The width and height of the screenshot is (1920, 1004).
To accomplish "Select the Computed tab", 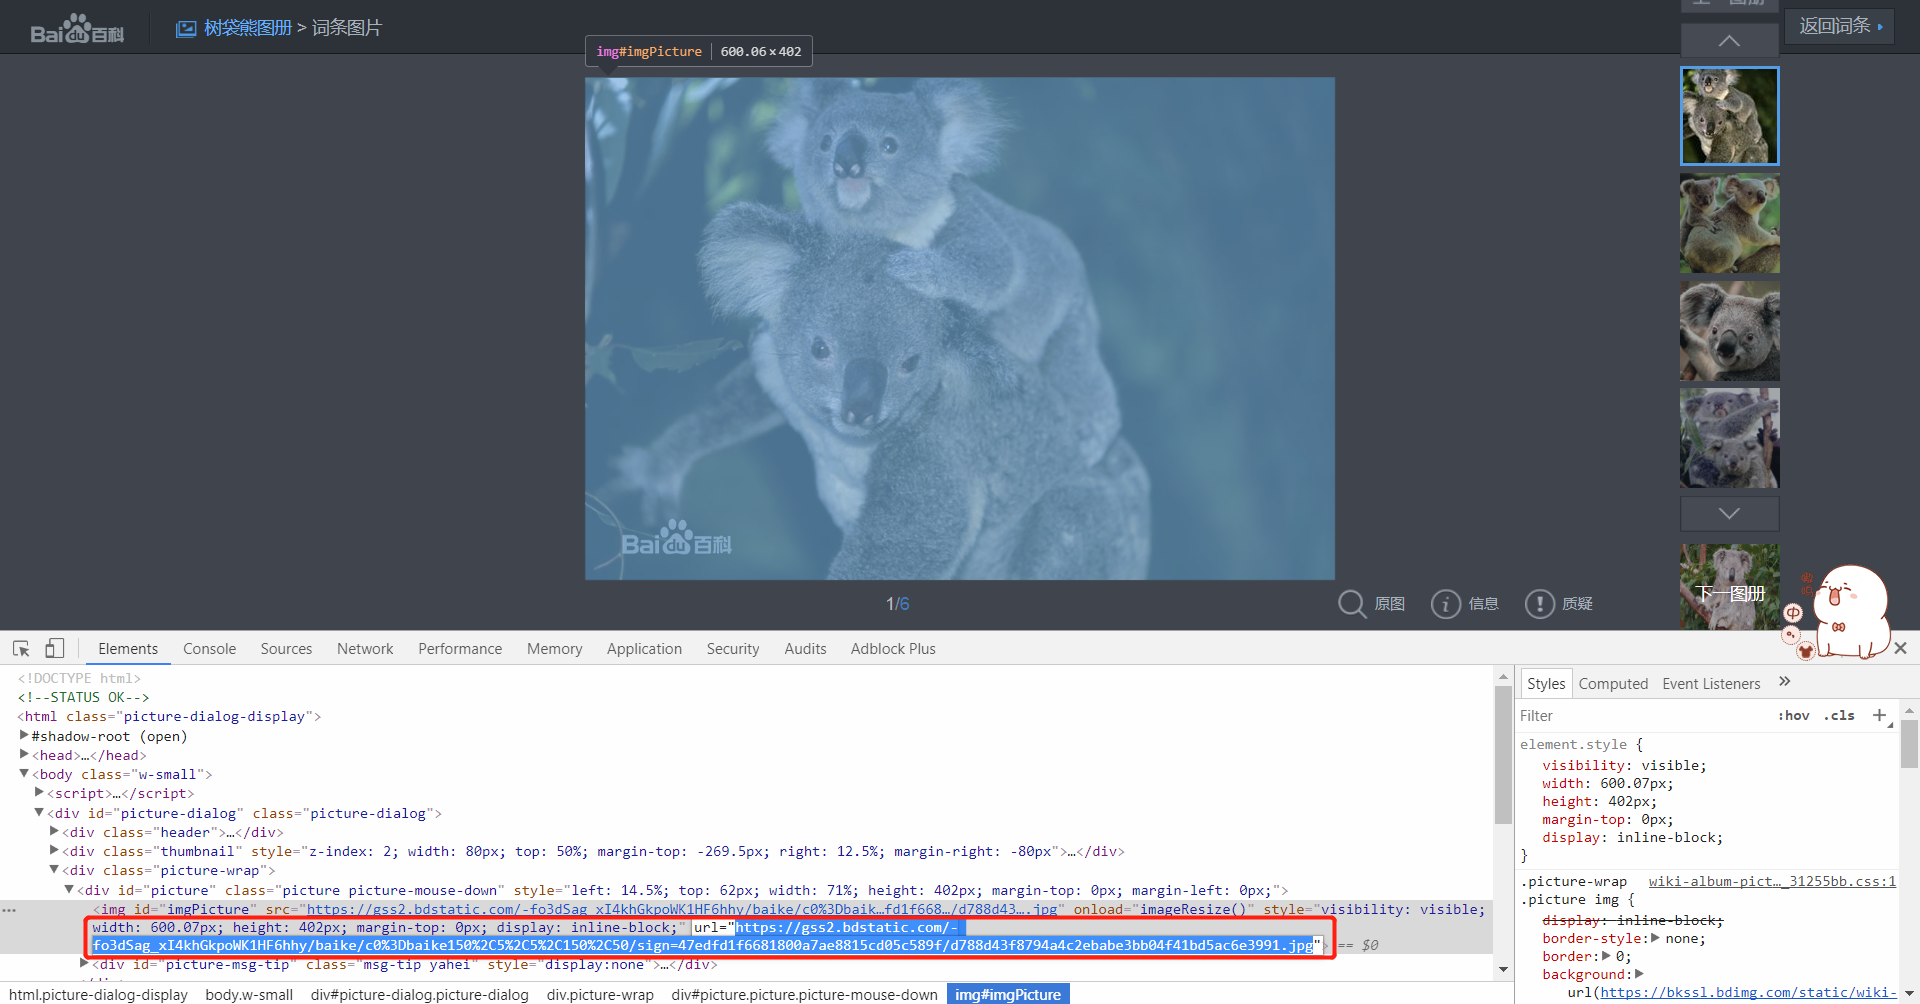I will click(x=1613, y=684).
